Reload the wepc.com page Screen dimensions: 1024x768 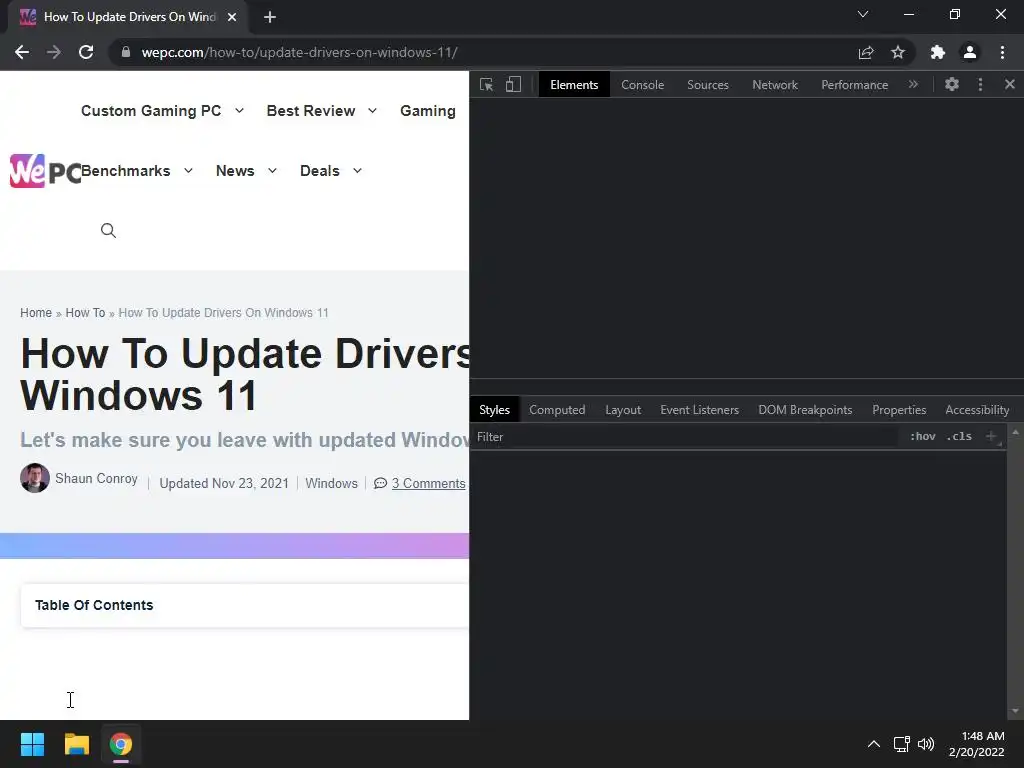[x=86, y=52]
